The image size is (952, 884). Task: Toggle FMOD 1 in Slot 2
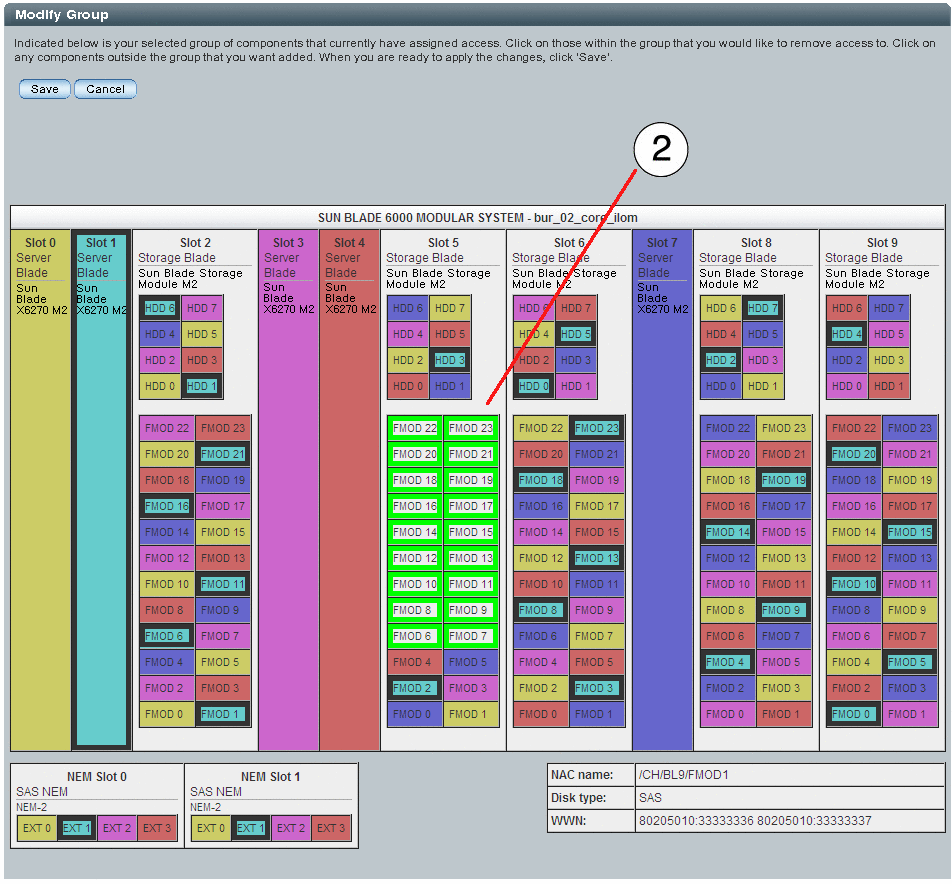[x=223, y=714]
